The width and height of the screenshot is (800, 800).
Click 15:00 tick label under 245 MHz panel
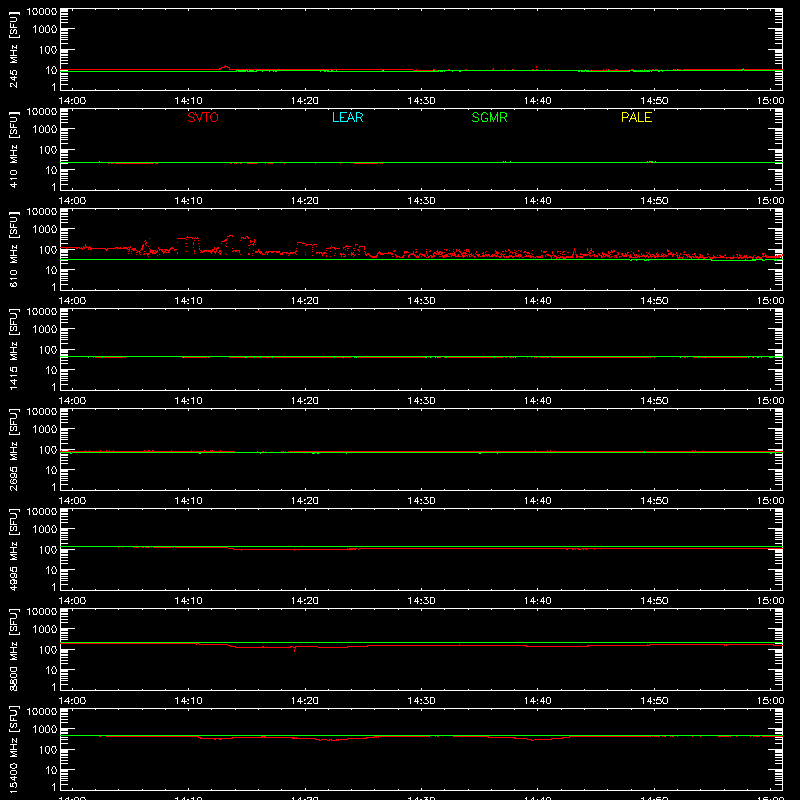pyautogui.click(x=770, y=101)
